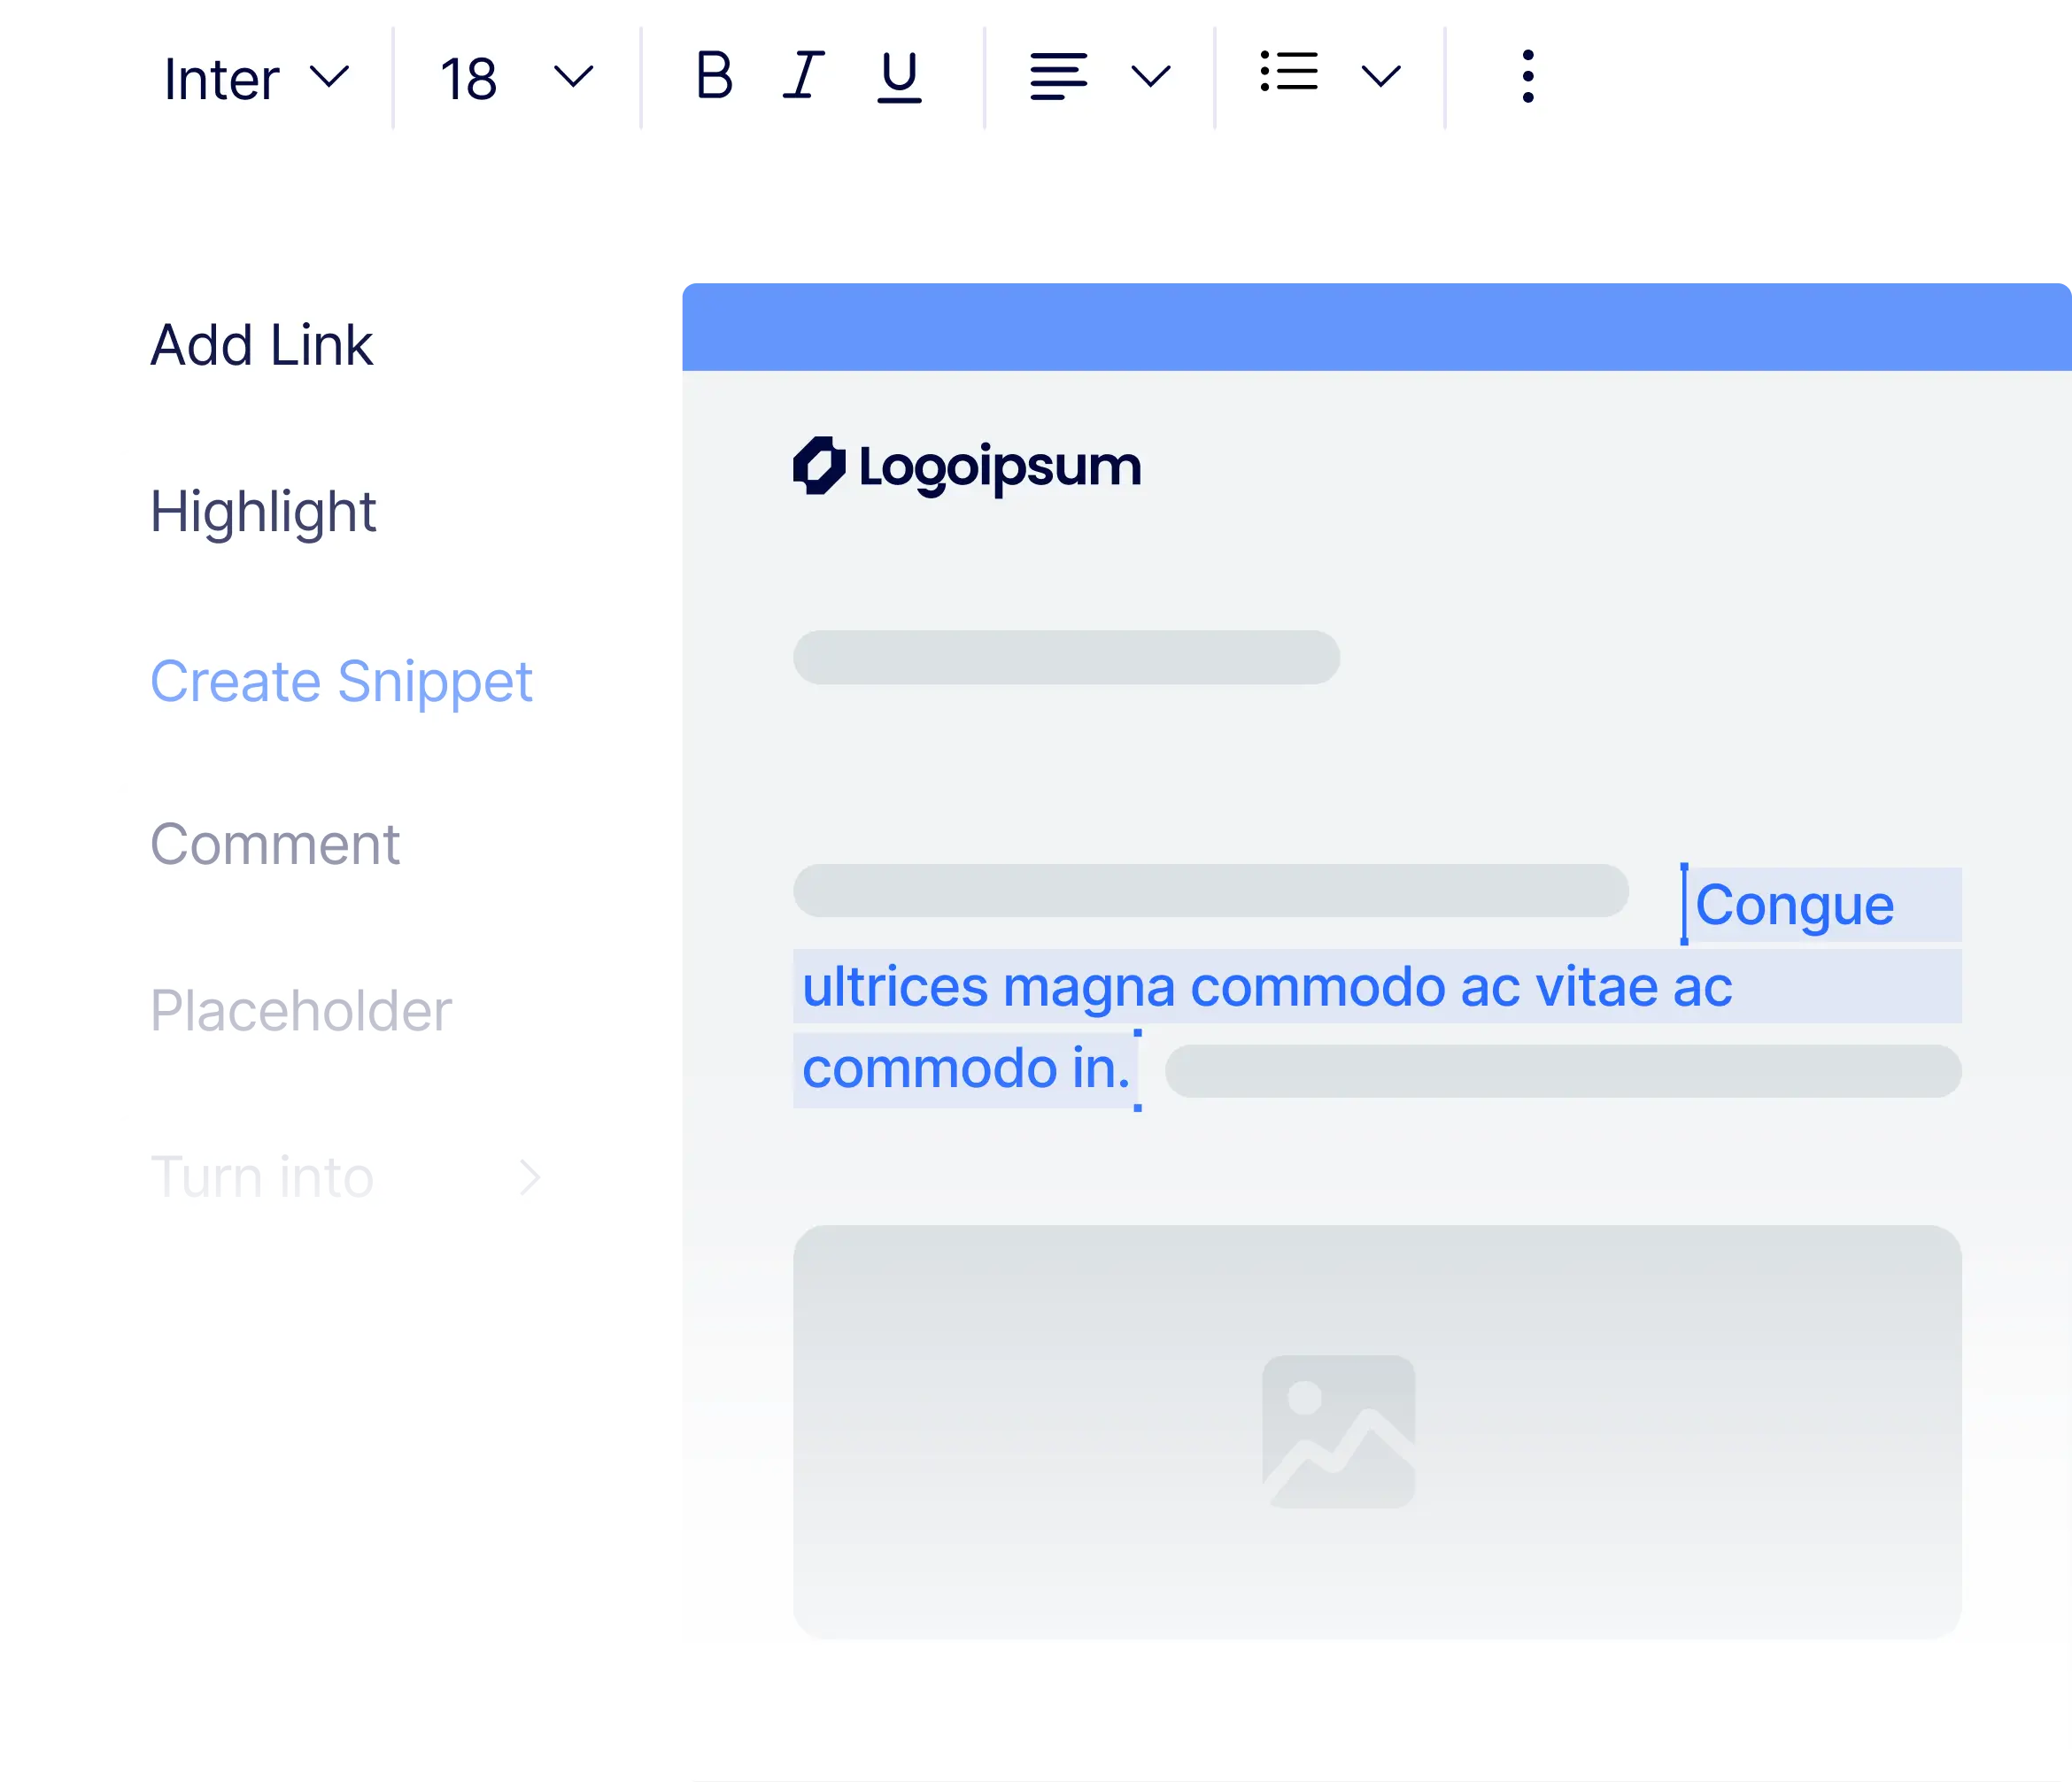Select Add Link from context menu
The width and height of the screenshot is (2072, 1782).
tap(353, 346)
